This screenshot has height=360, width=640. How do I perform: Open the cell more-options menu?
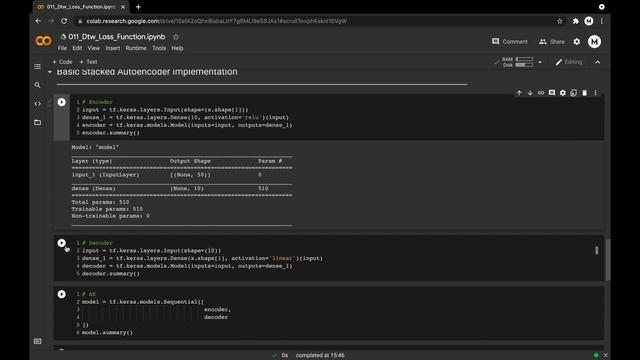596,93
